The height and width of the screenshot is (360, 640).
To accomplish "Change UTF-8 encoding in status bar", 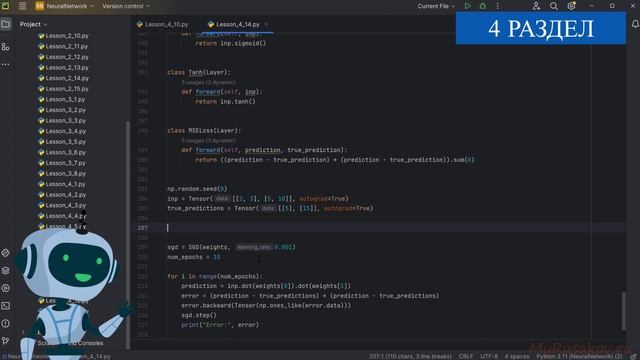I will coord(489,356).
